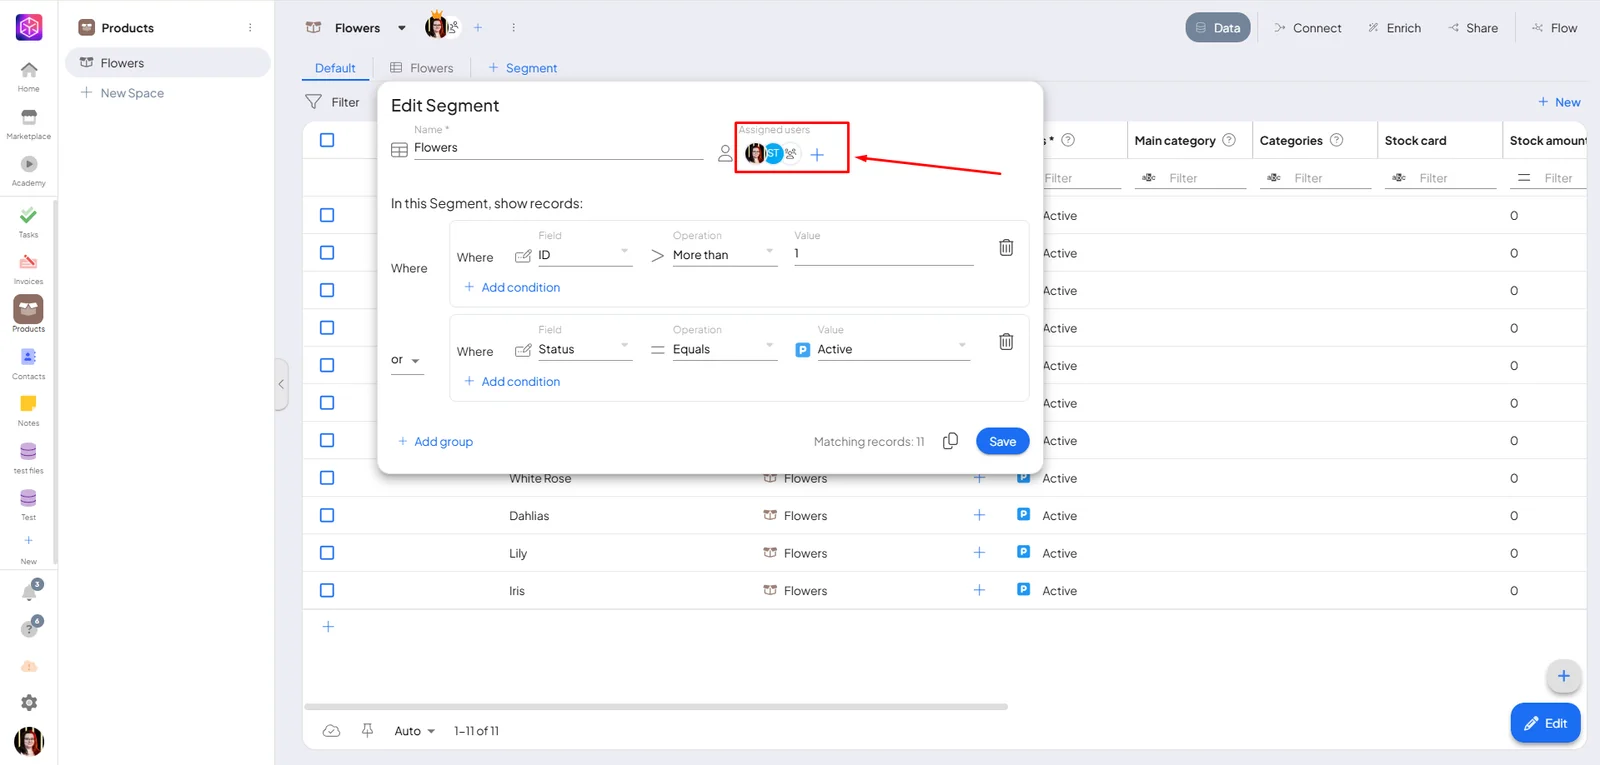1600x765 pixels.
Task: Click New to add a record
Action: (1559, 102)
